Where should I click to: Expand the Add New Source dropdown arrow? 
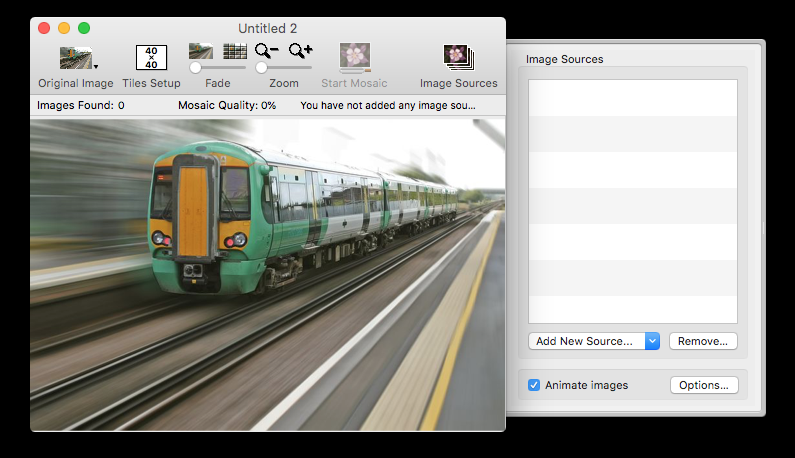coord(653,341)
